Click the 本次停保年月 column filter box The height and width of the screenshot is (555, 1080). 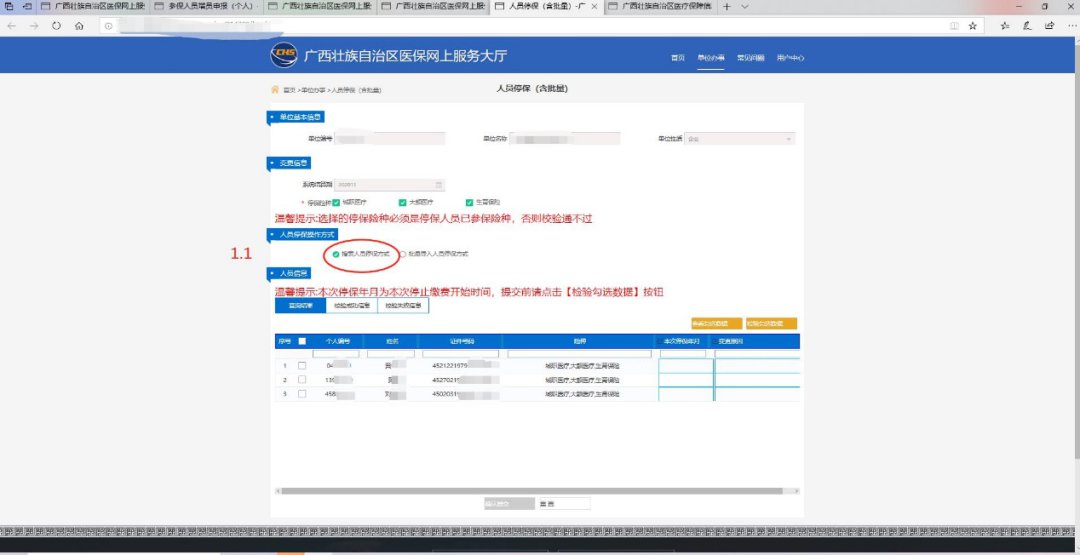click(683, 354)
